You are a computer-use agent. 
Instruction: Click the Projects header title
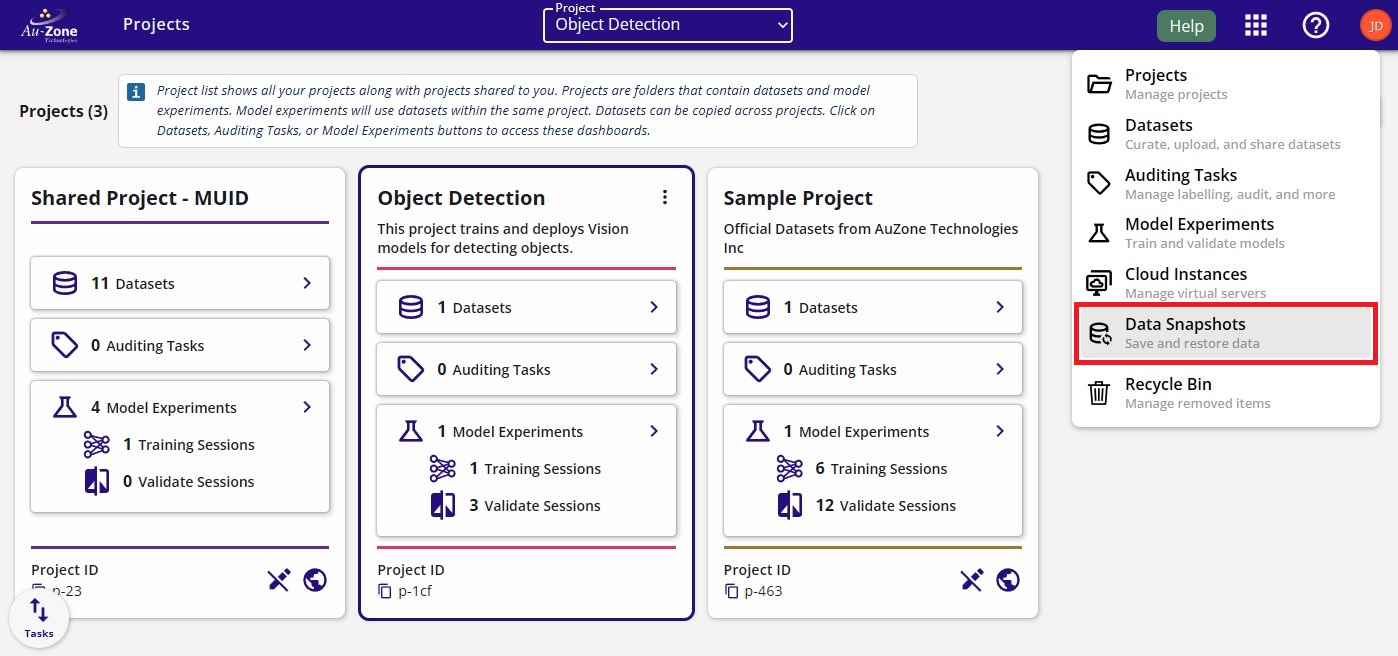pyautogui.click(x=156, y=25)
